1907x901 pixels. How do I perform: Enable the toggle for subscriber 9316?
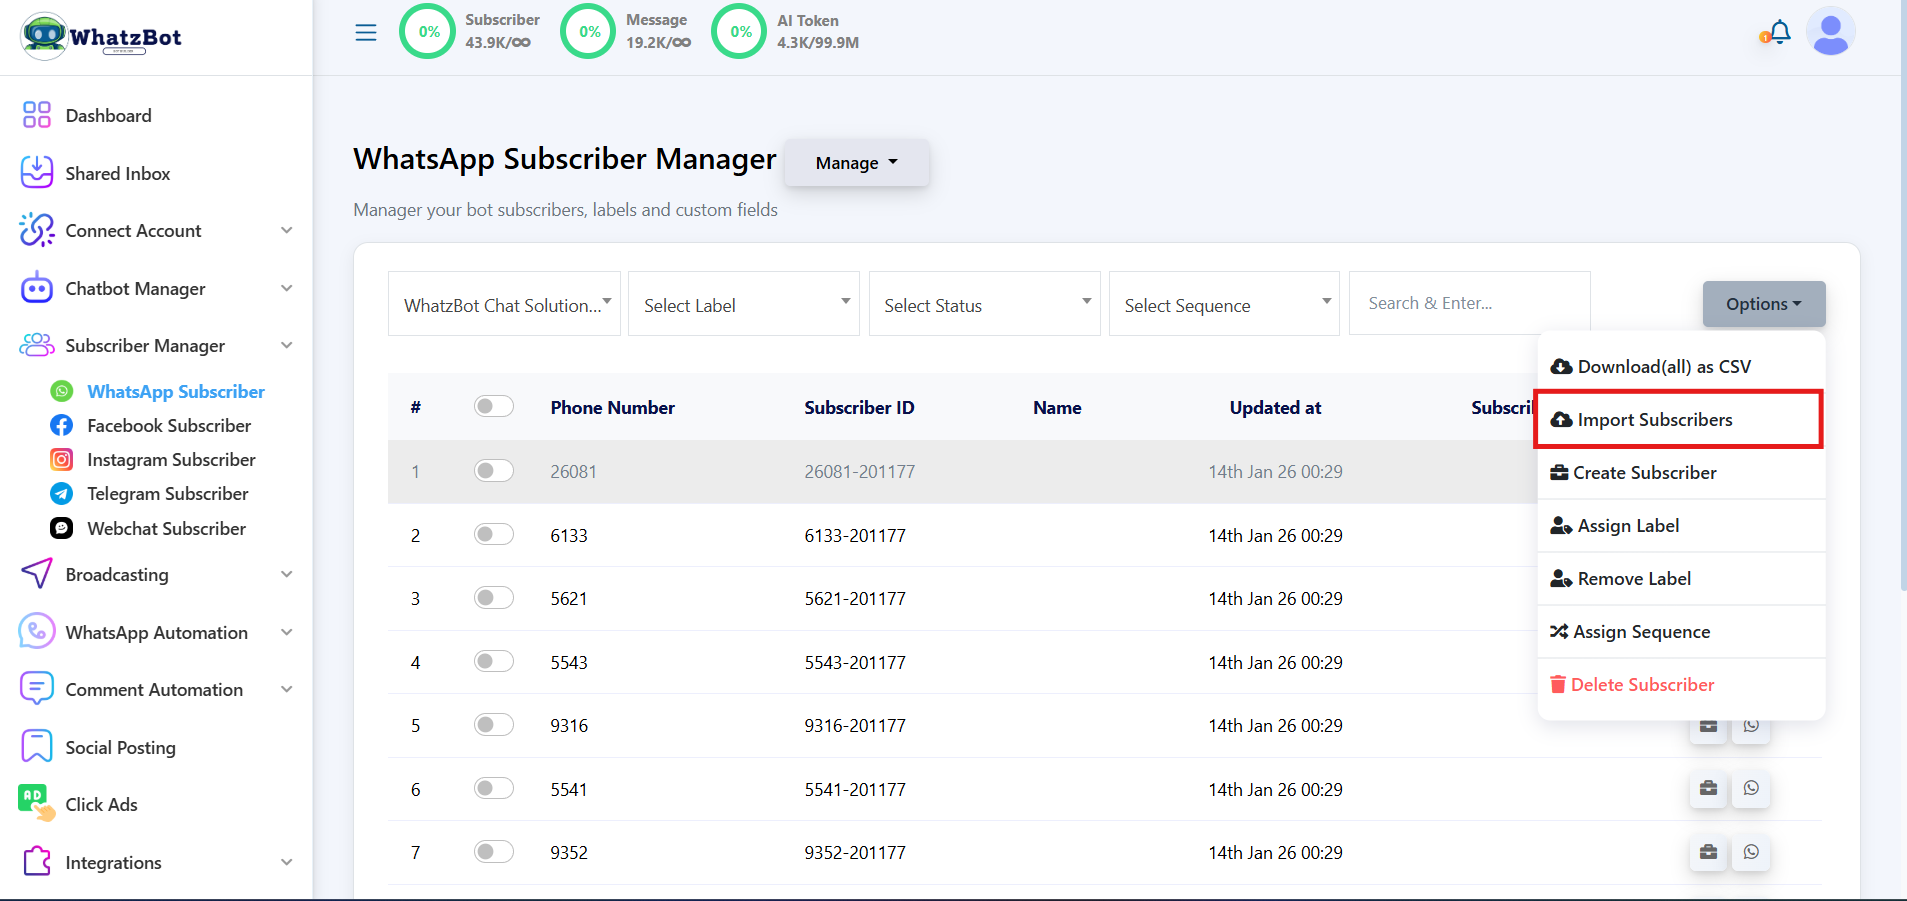click(493, 724)
